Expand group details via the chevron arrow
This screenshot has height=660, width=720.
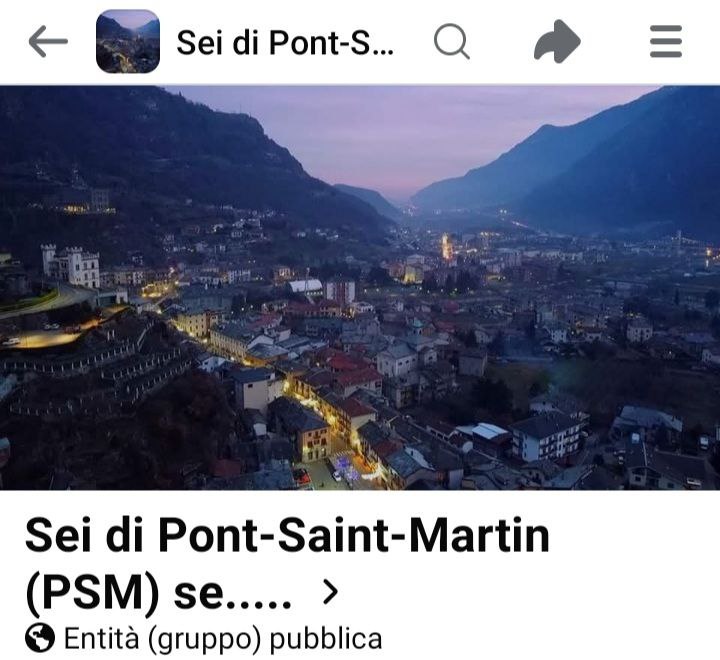[331, 591]
